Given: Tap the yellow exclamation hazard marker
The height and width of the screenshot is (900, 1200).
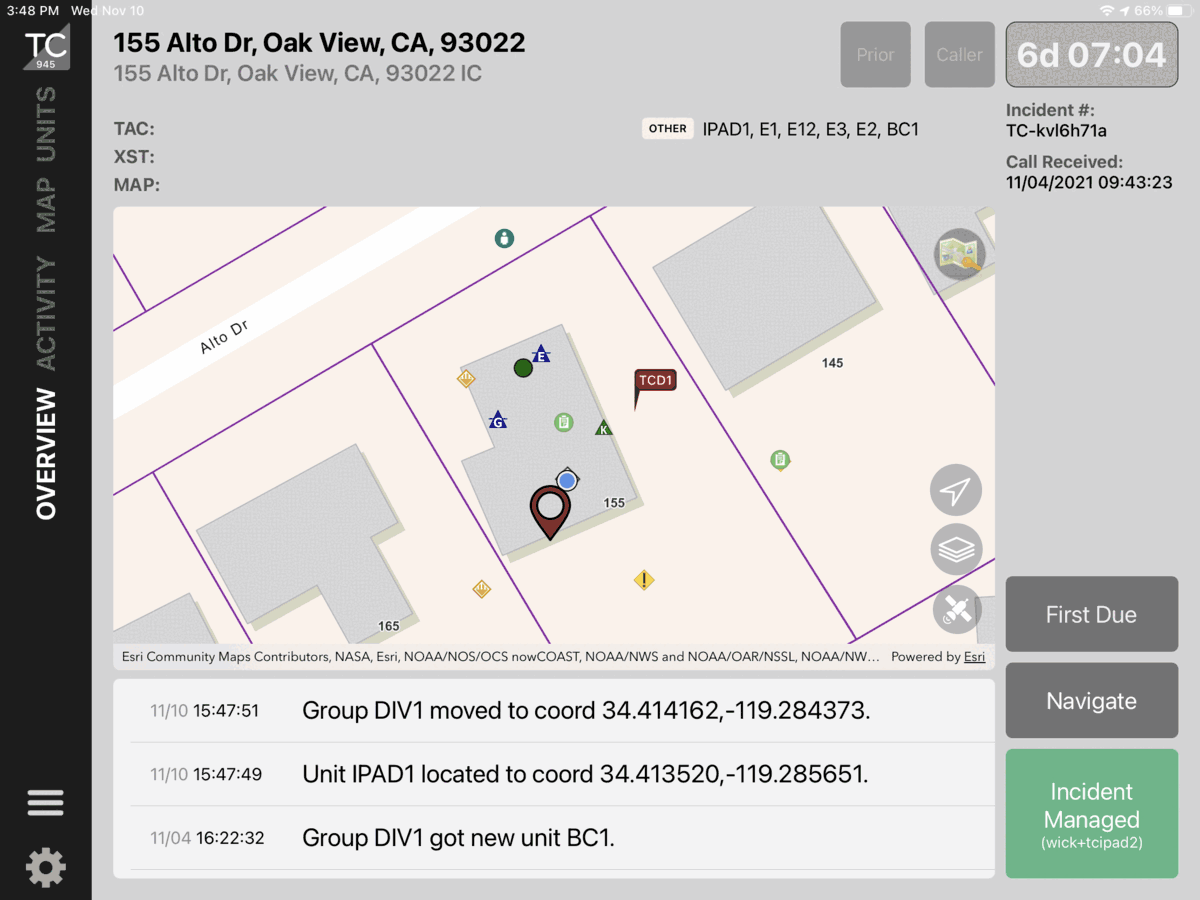Looking at the screenshot, I should click(x=644, y=579).
